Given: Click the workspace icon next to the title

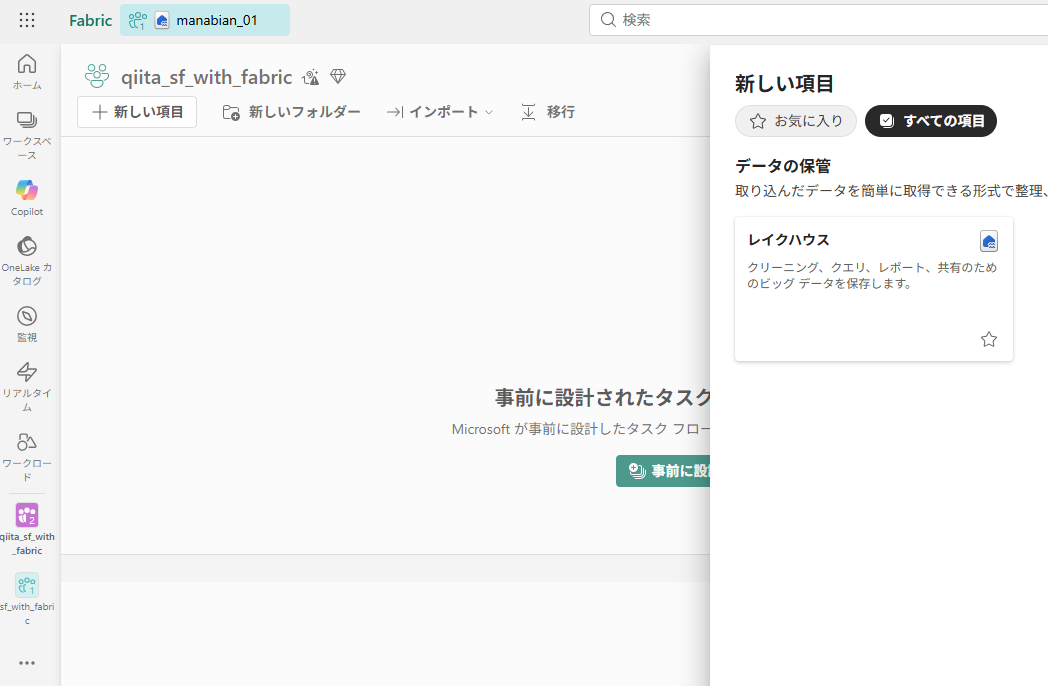Looking at the screenshot, I should tap(97, 76).
